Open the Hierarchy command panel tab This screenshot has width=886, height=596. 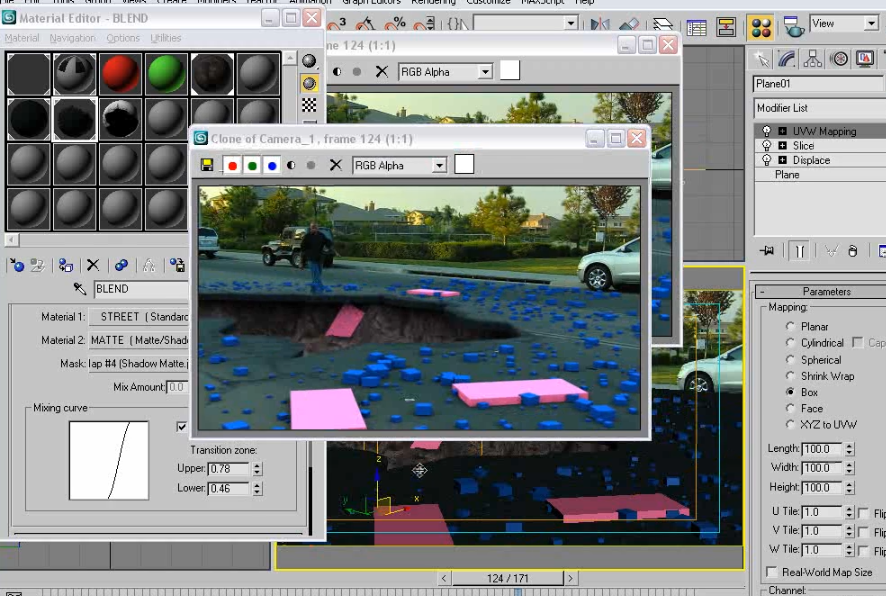[813, 59]
